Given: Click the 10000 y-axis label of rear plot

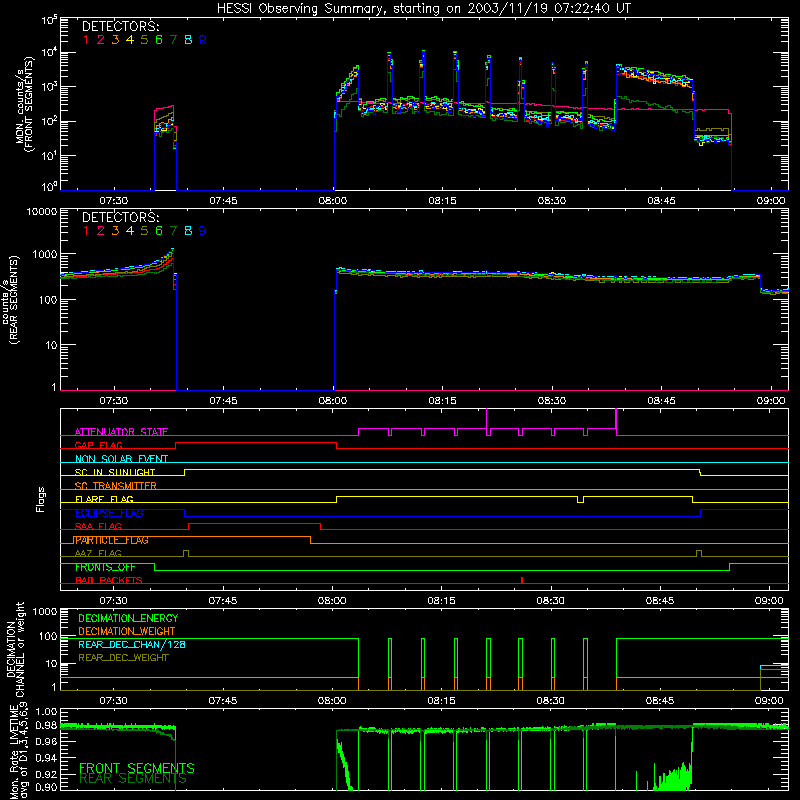Looking at the screenshot, I should (42, 212).
